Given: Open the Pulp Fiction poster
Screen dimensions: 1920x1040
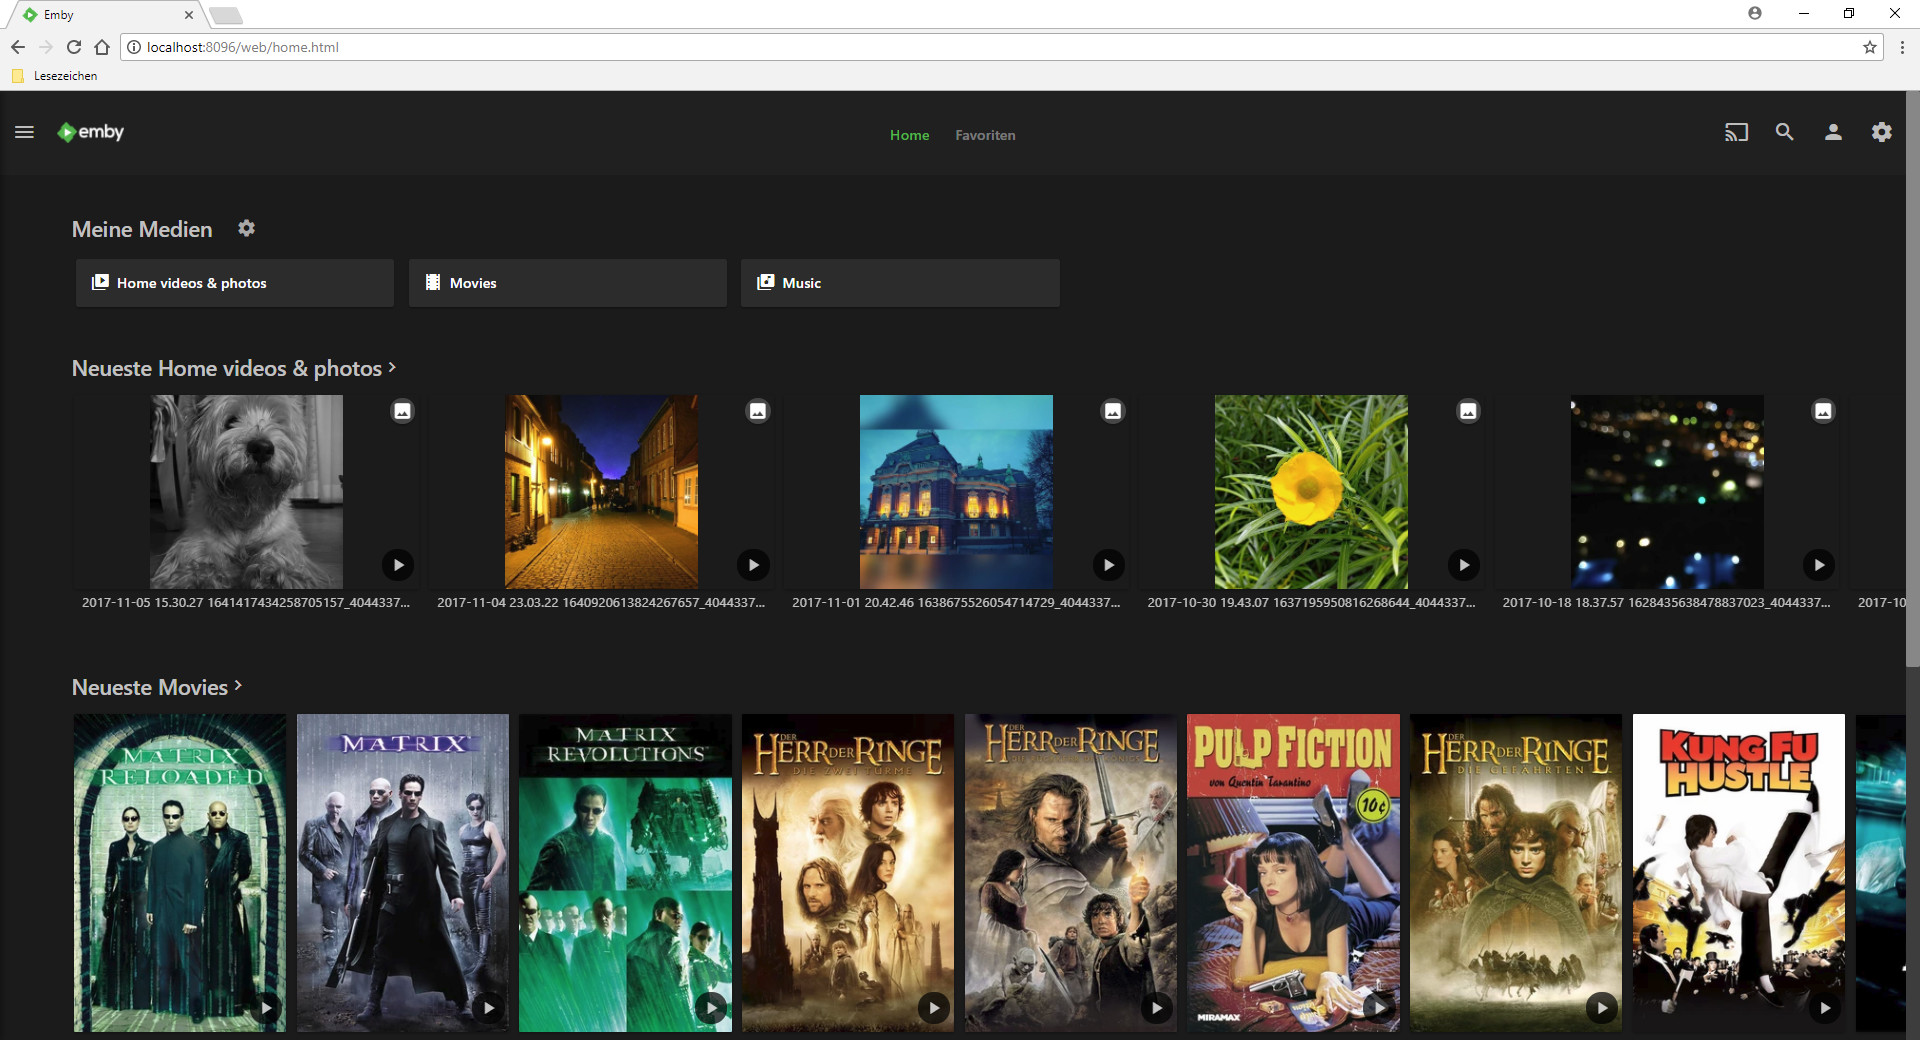Looking at the screenshot, I should click(x=1293, y=872).
